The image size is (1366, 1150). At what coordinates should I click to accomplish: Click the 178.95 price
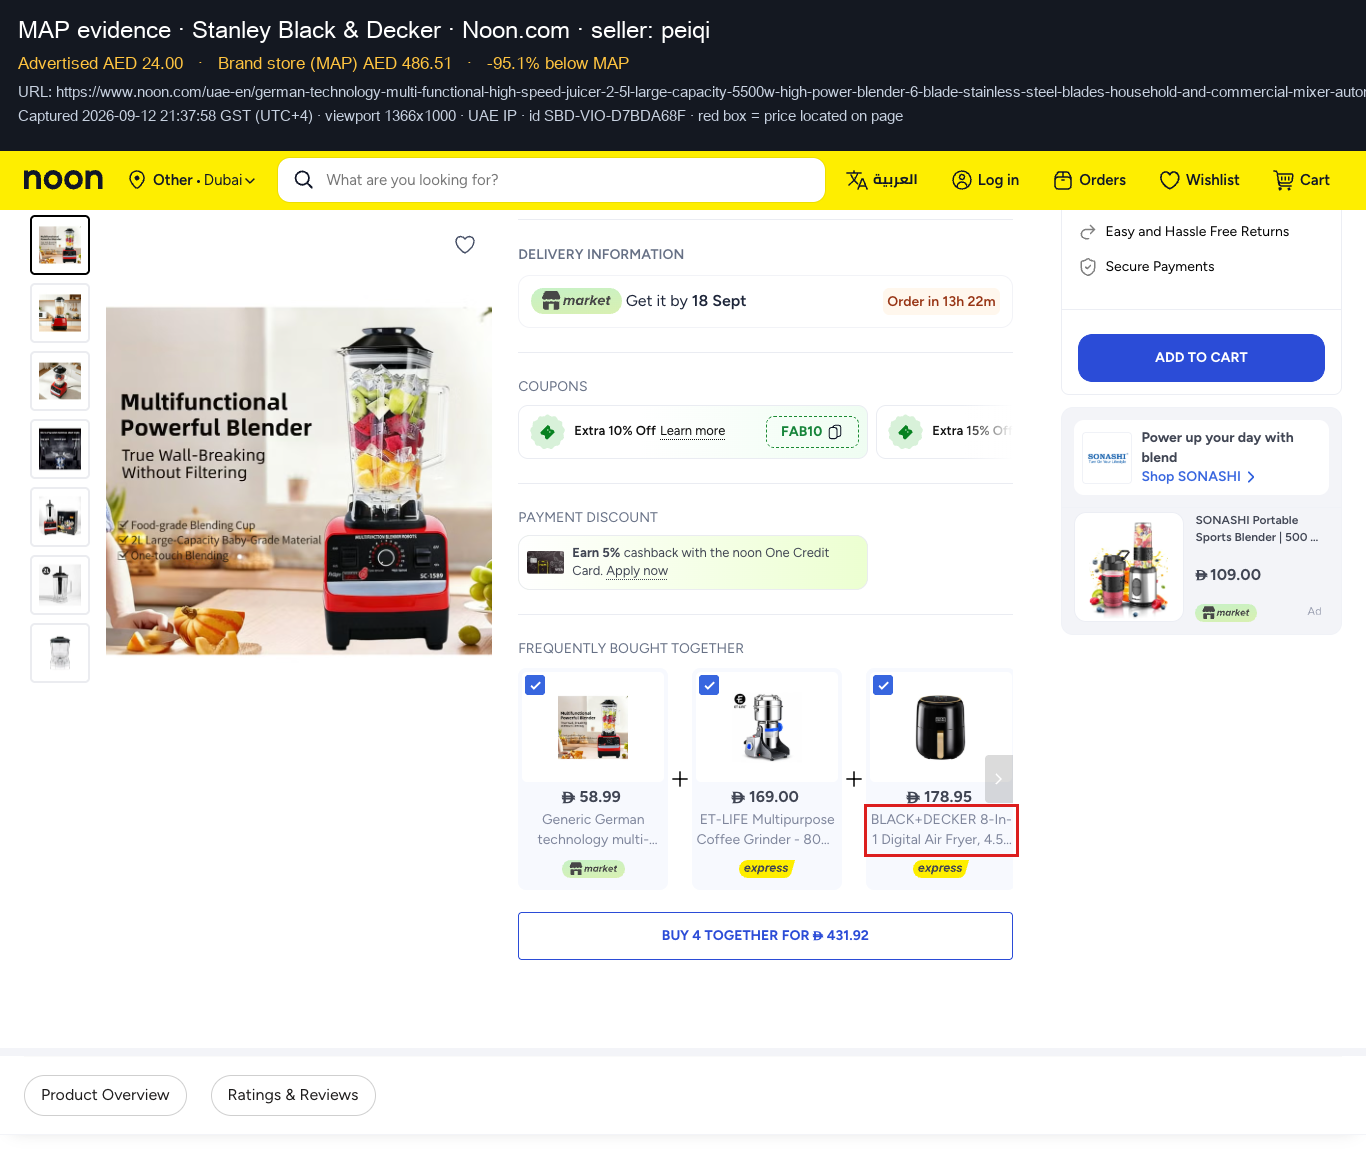pos(939,797)
